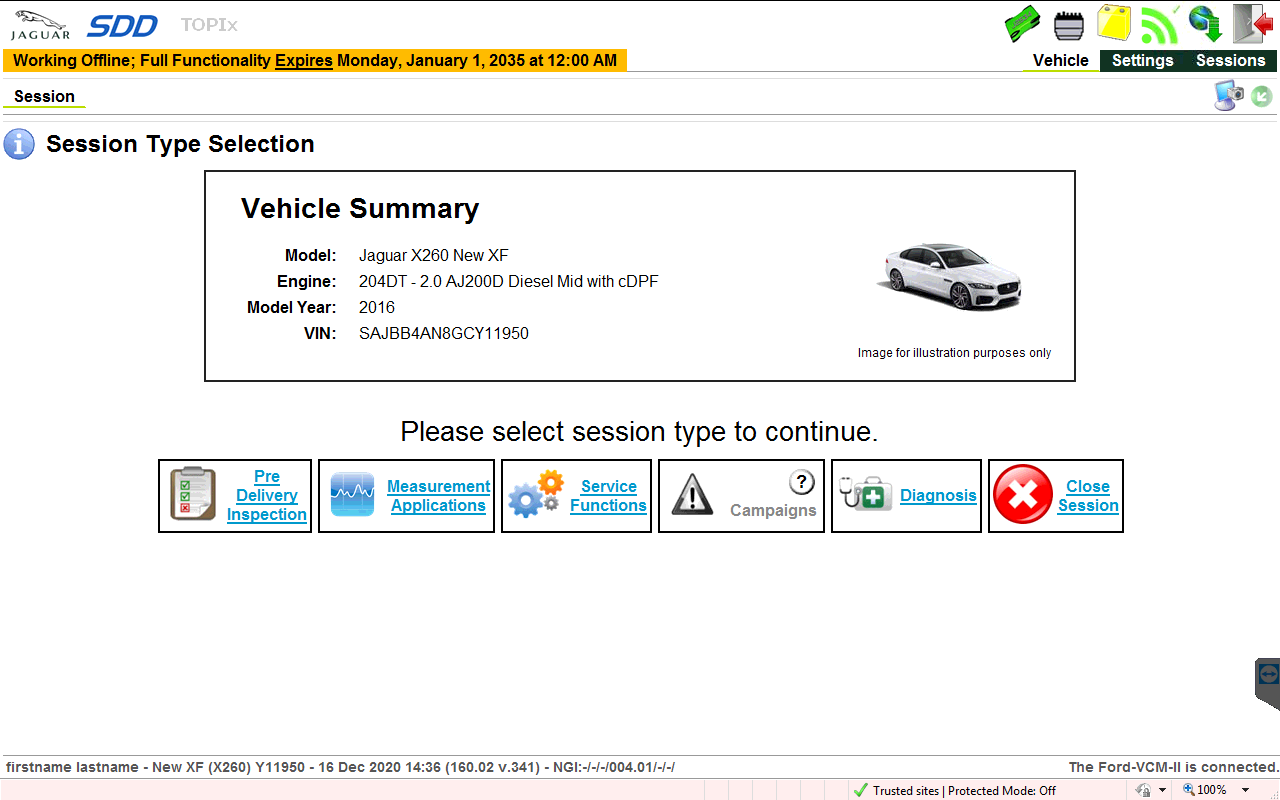This screenshot has height=800, width=1280.
Task: Click the zoom magnifier icon in status bar
Action: 1189,789
